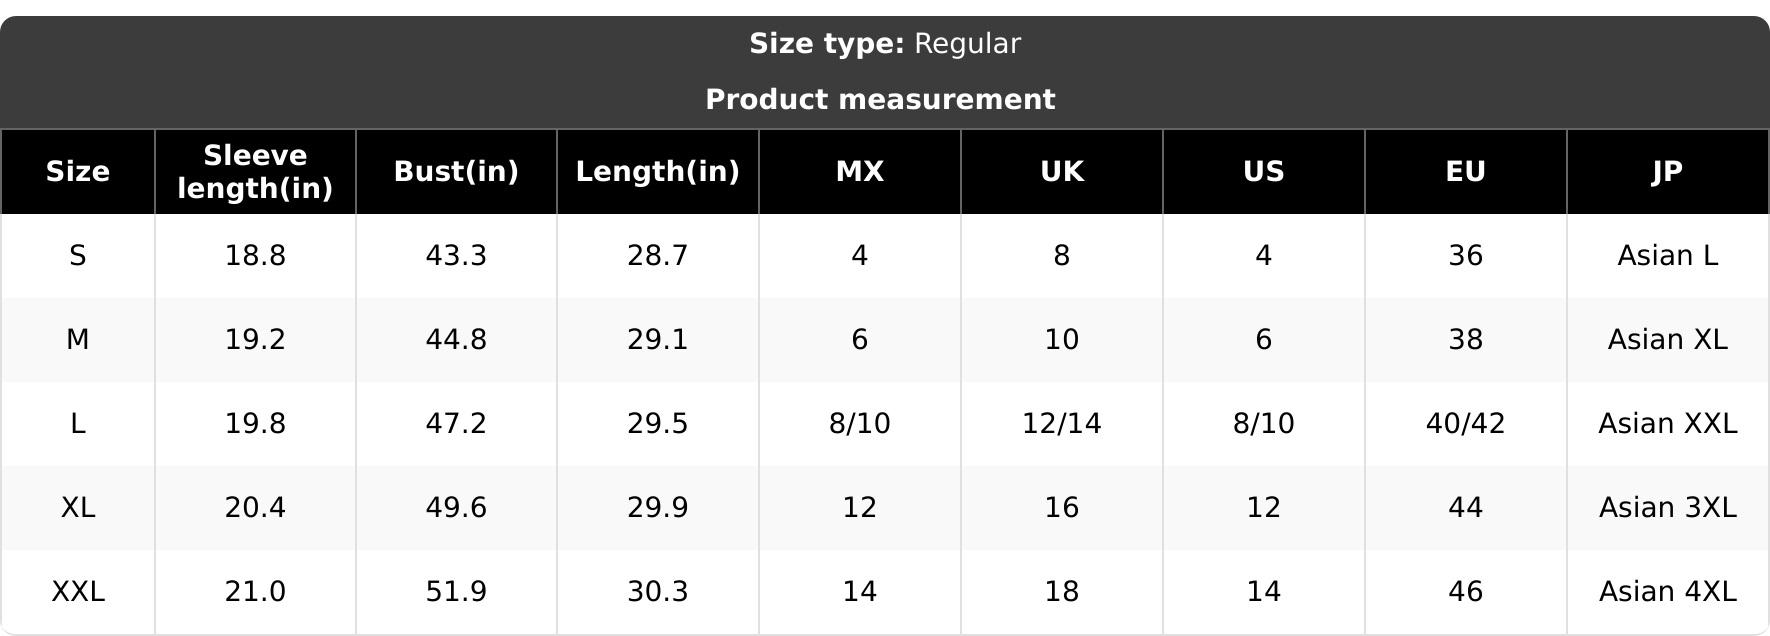Select the JP column header

1668,172
